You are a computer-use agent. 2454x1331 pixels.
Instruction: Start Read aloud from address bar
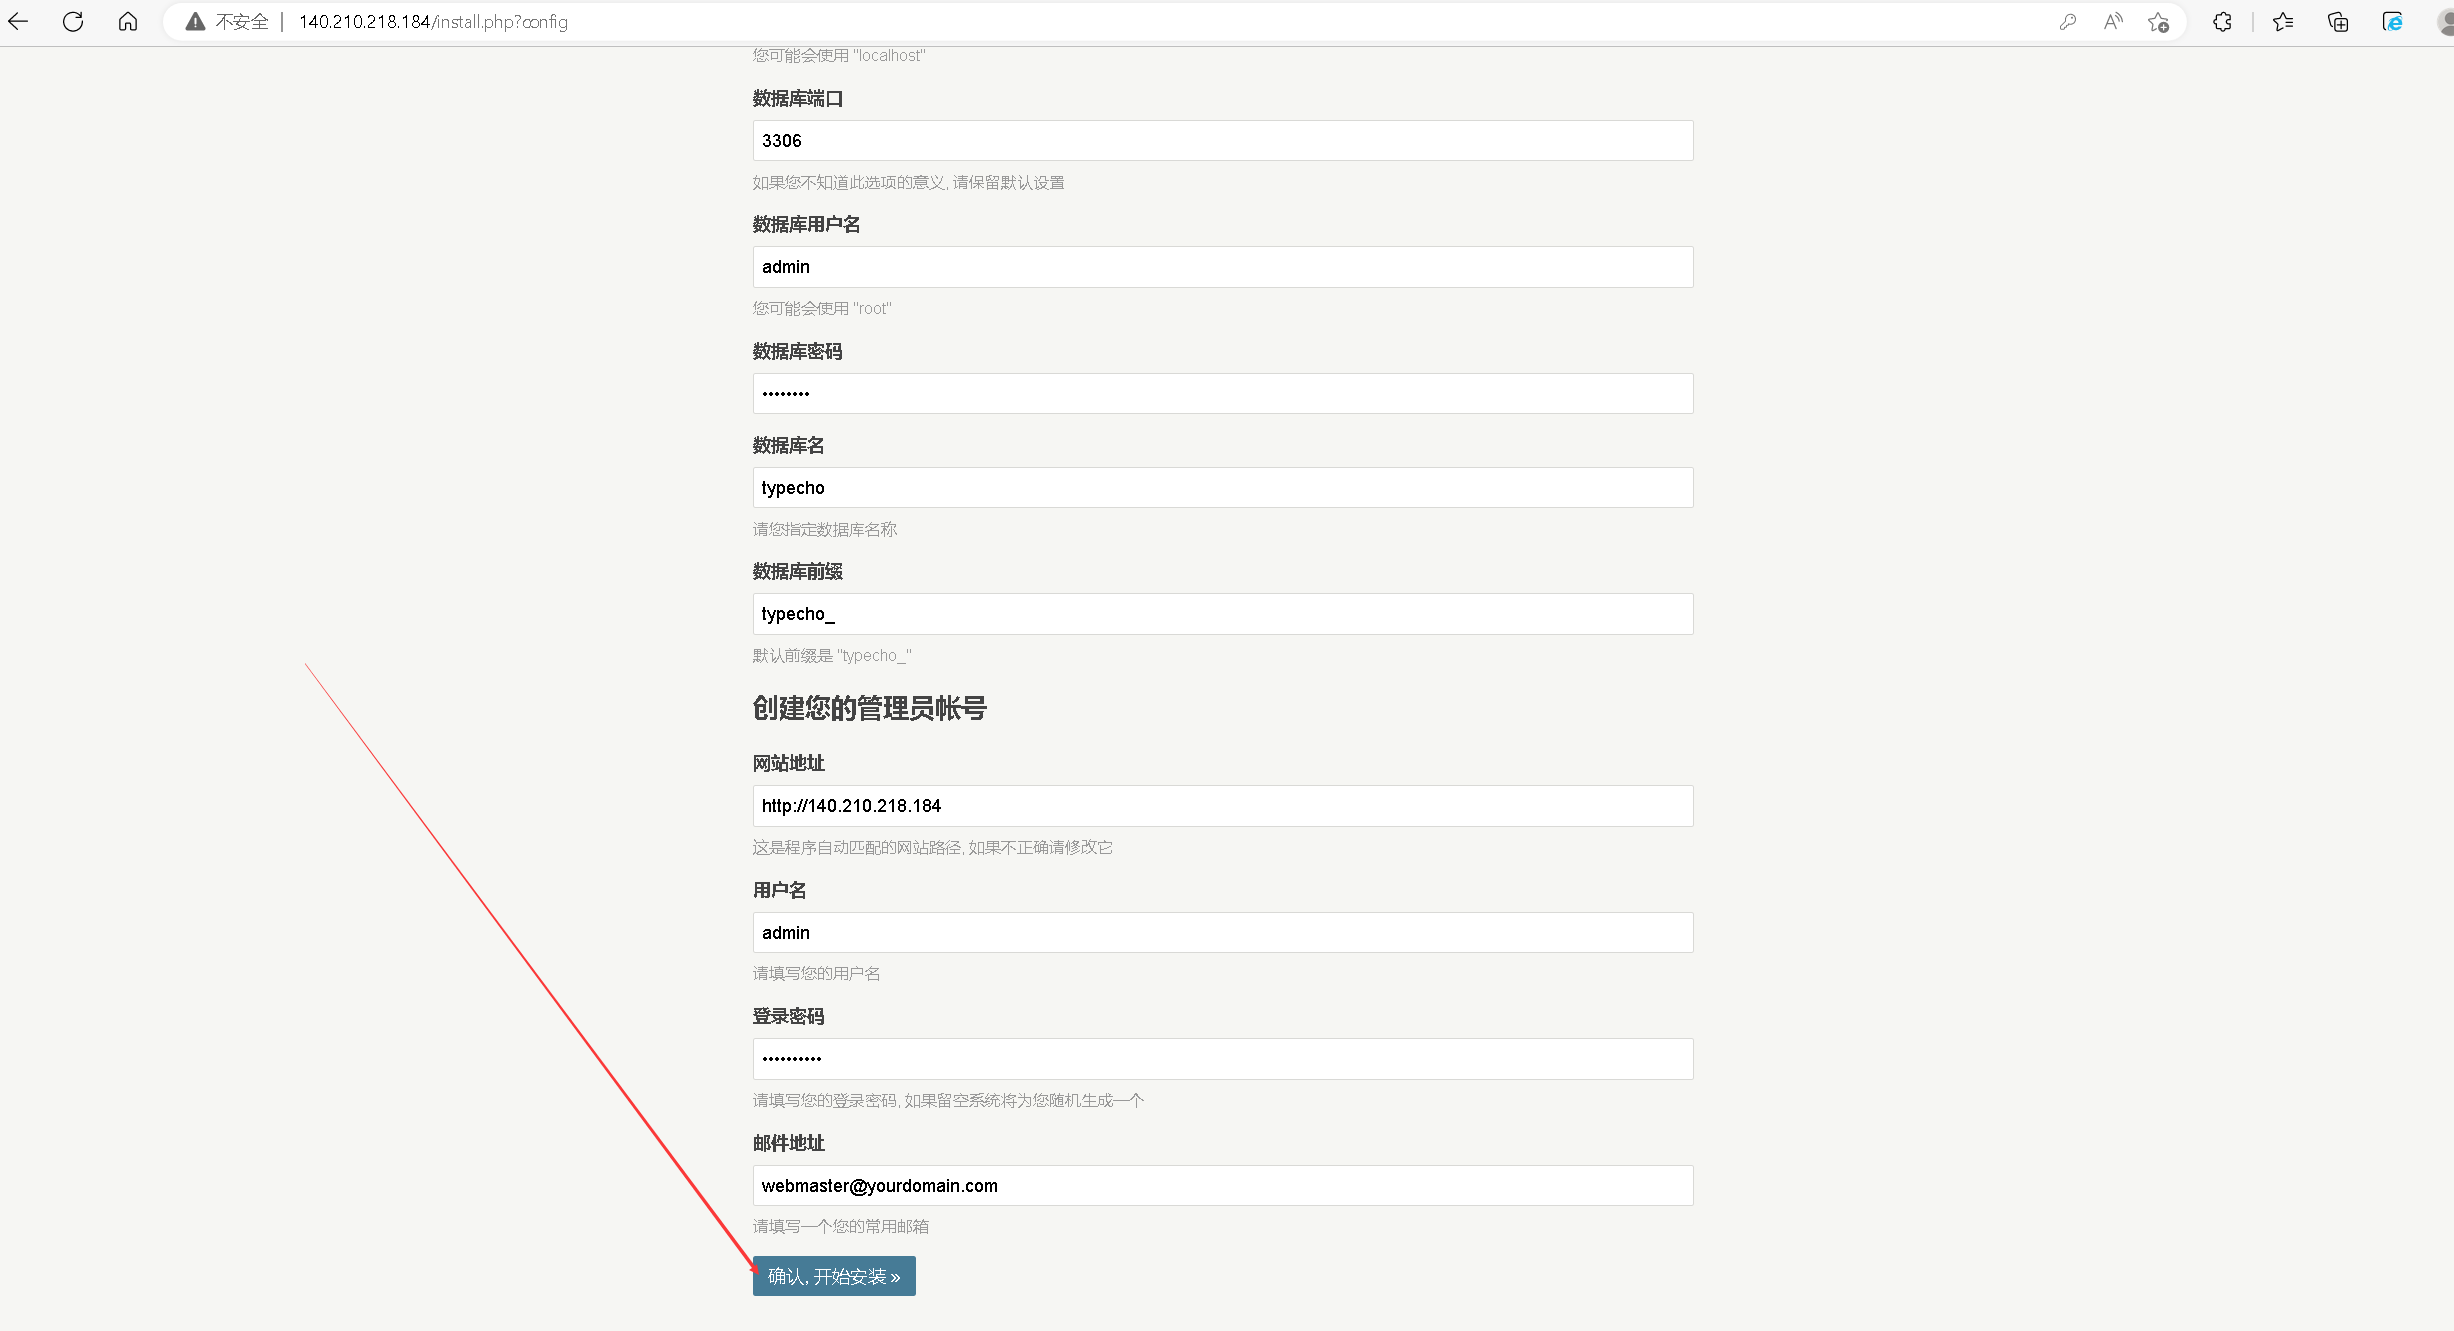click(2113, 22)
